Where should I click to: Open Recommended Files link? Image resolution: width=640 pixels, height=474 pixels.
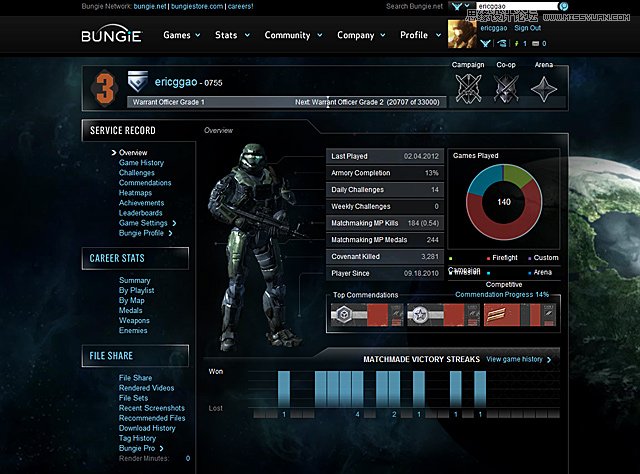pyautogui.click(x=152, y=418)
